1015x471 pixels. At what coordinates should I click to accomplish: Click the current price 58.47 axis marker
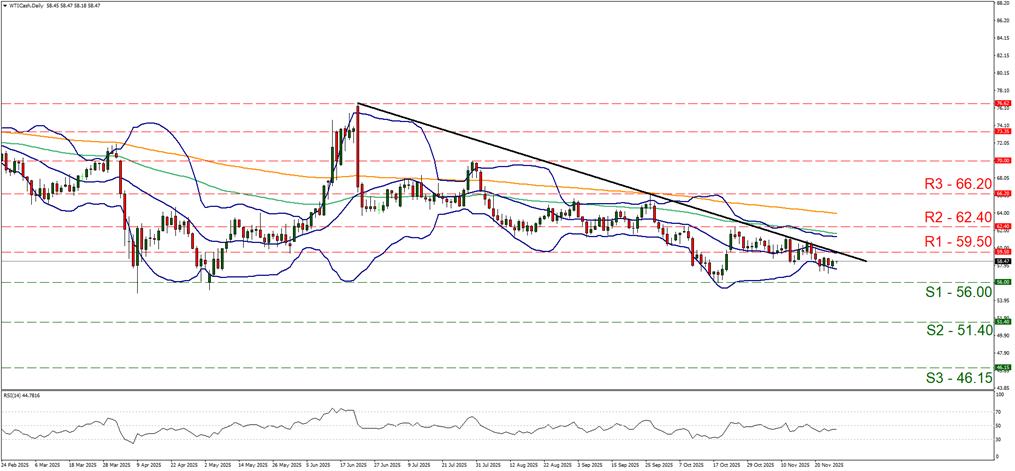tap(1003, 261)
